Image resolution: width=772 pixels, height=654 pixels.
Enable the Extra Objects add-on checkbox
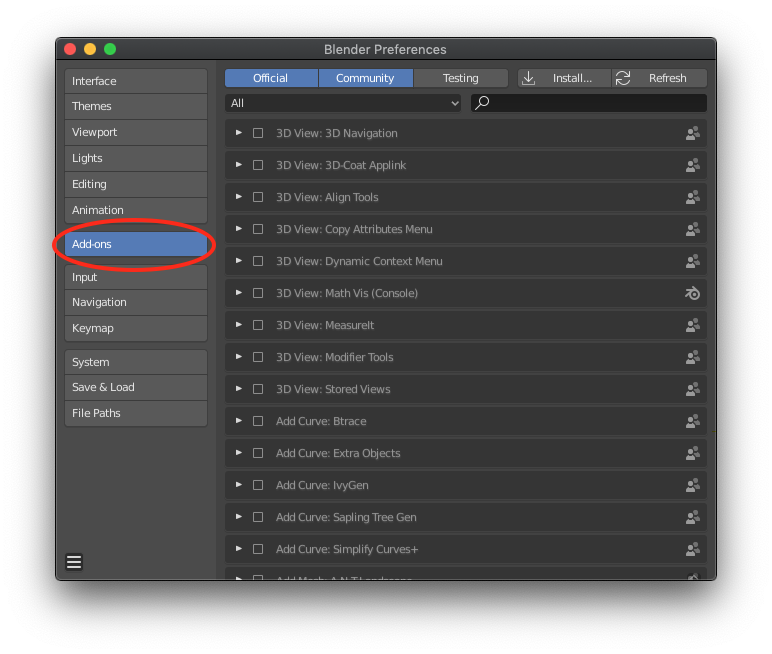tap(258, 453)
